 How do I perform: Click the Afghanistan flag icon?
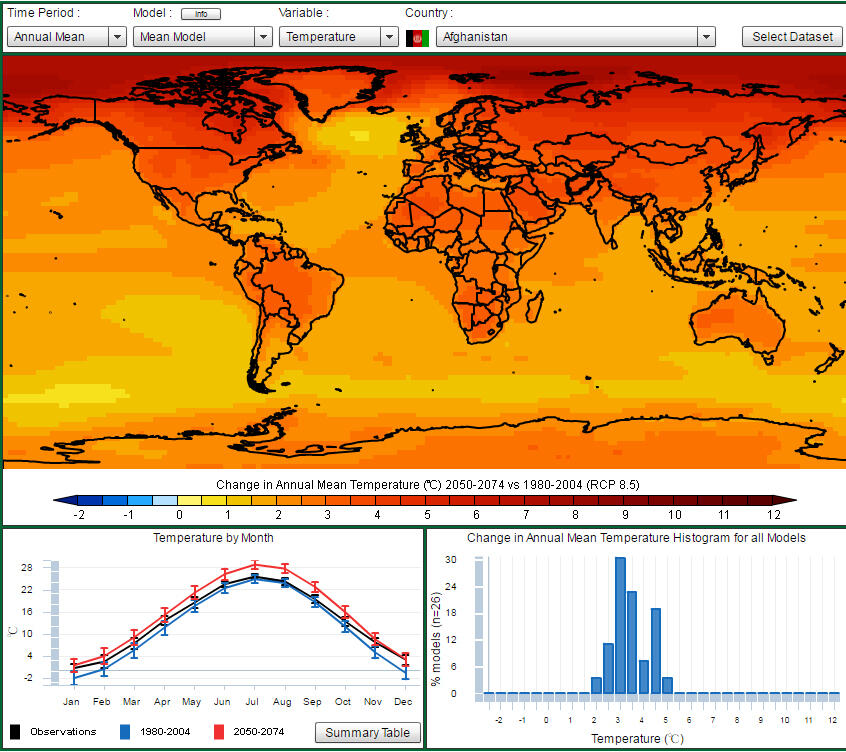coord(417,36)
